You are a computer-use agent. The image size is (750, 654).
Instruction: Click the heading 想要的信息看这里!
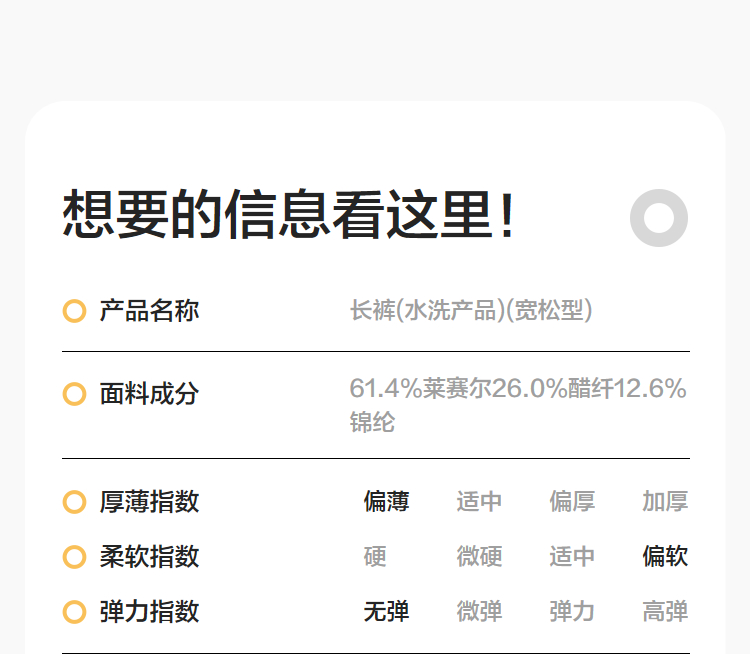point(288,214)
